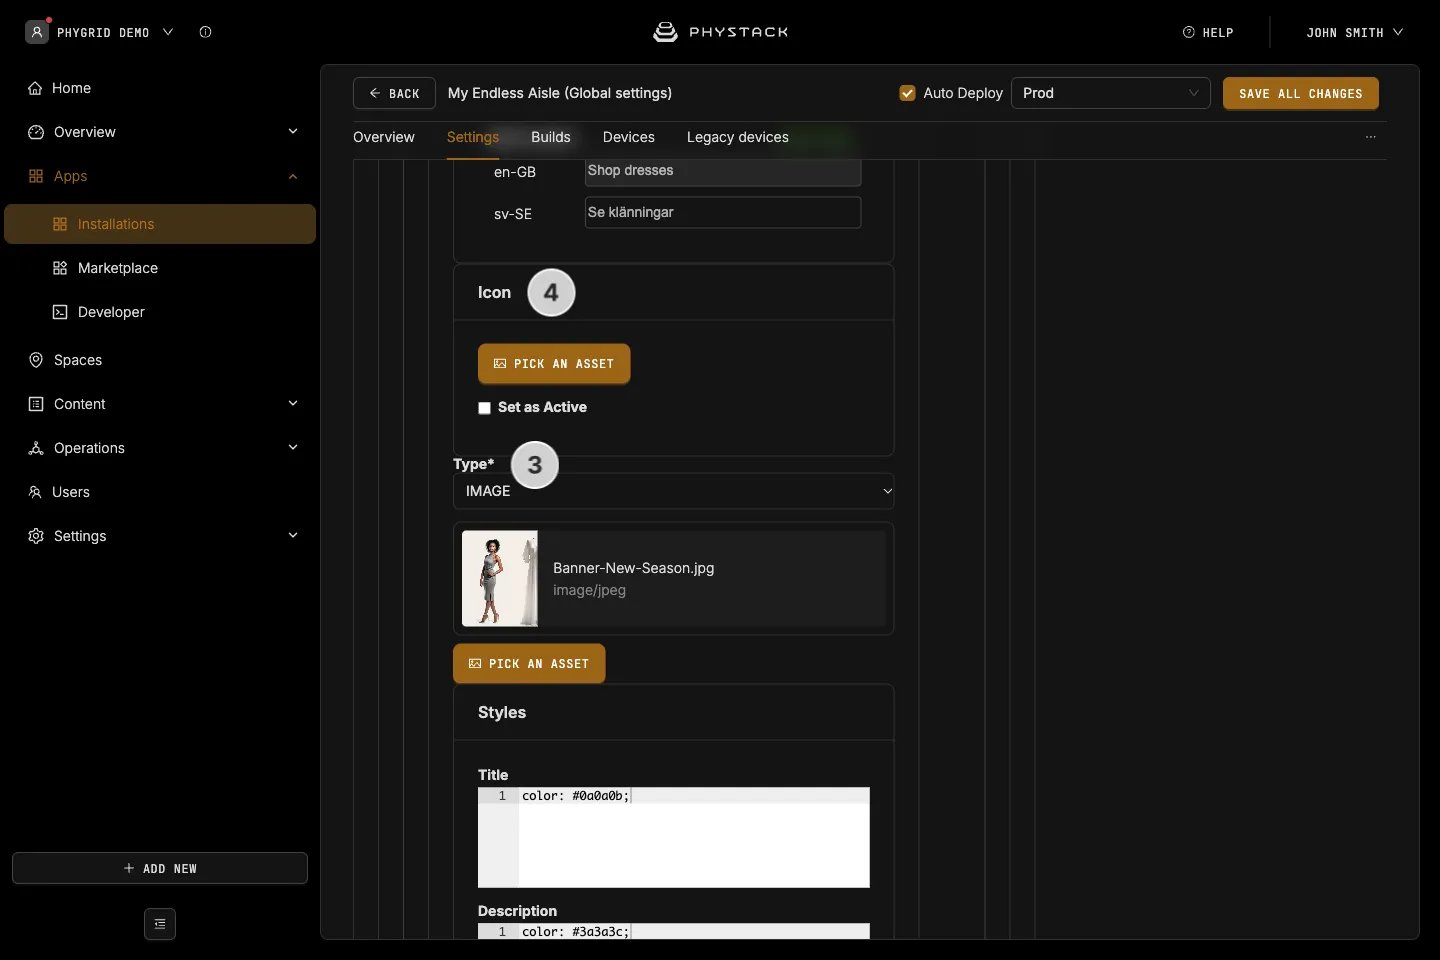The image size is (1440, 960).
Task: Click the Overview gauge icon
Action: point(36,132)
